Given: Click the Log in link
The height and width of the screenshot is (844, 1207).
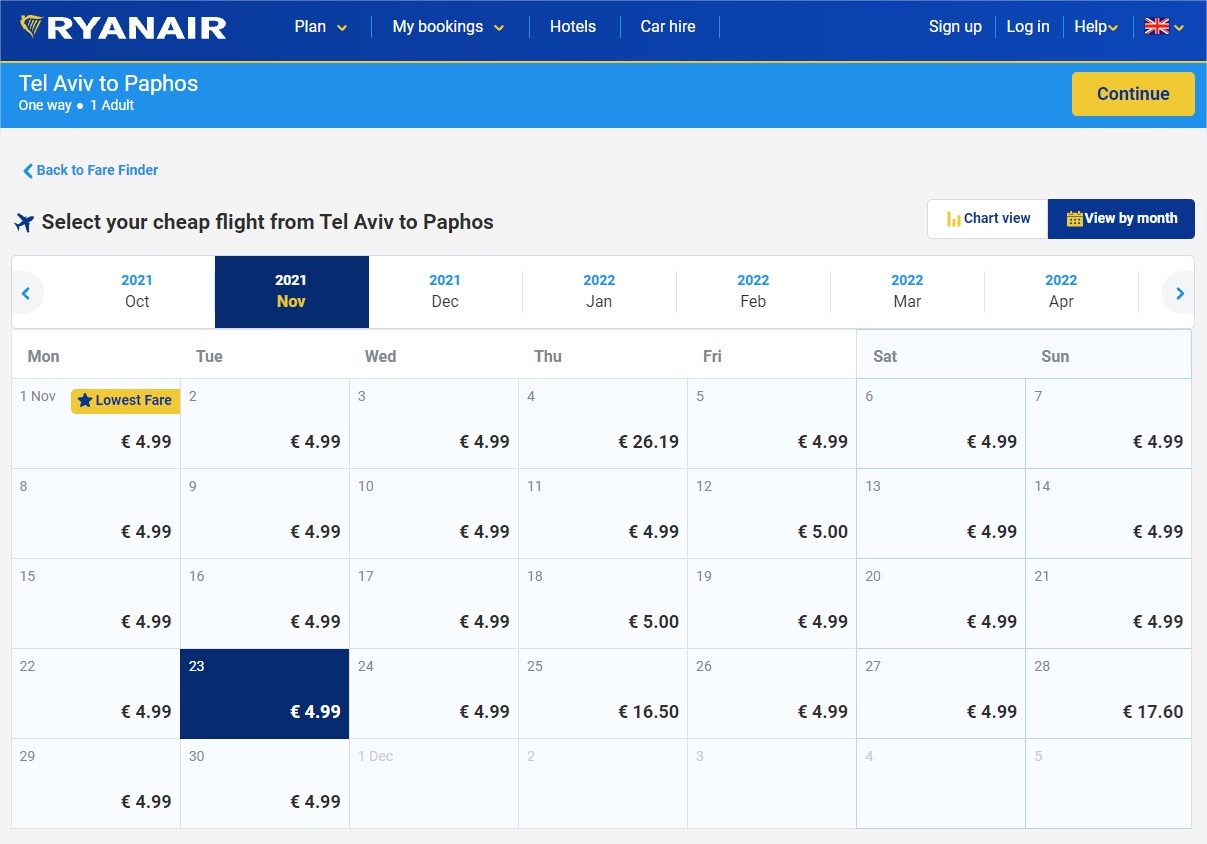Looking at the screenshot, I should [1028, 27].
